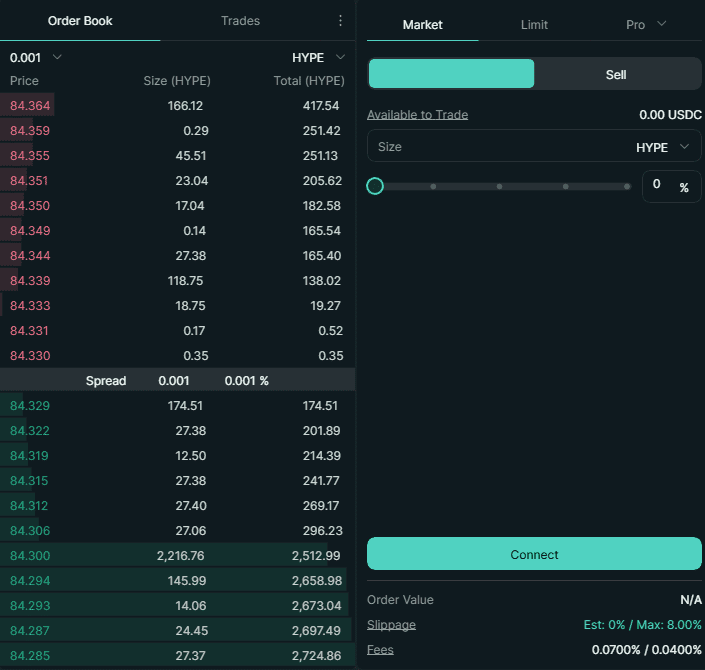The width and height of the screenshot is (705, 670).
Task: Select bid price 84.306
Action: click(30, 531)
